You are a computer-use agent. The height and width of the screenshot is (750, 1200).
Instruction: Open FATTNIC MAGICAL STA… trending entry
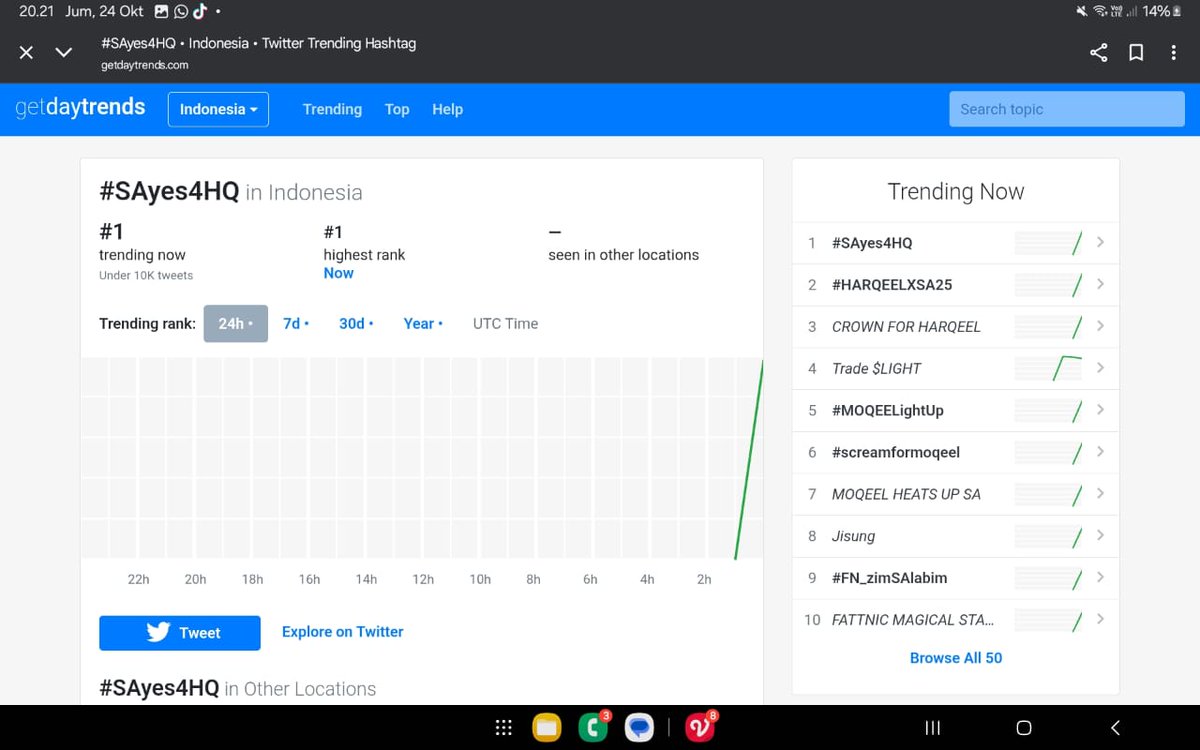click(x=913, y=620)
